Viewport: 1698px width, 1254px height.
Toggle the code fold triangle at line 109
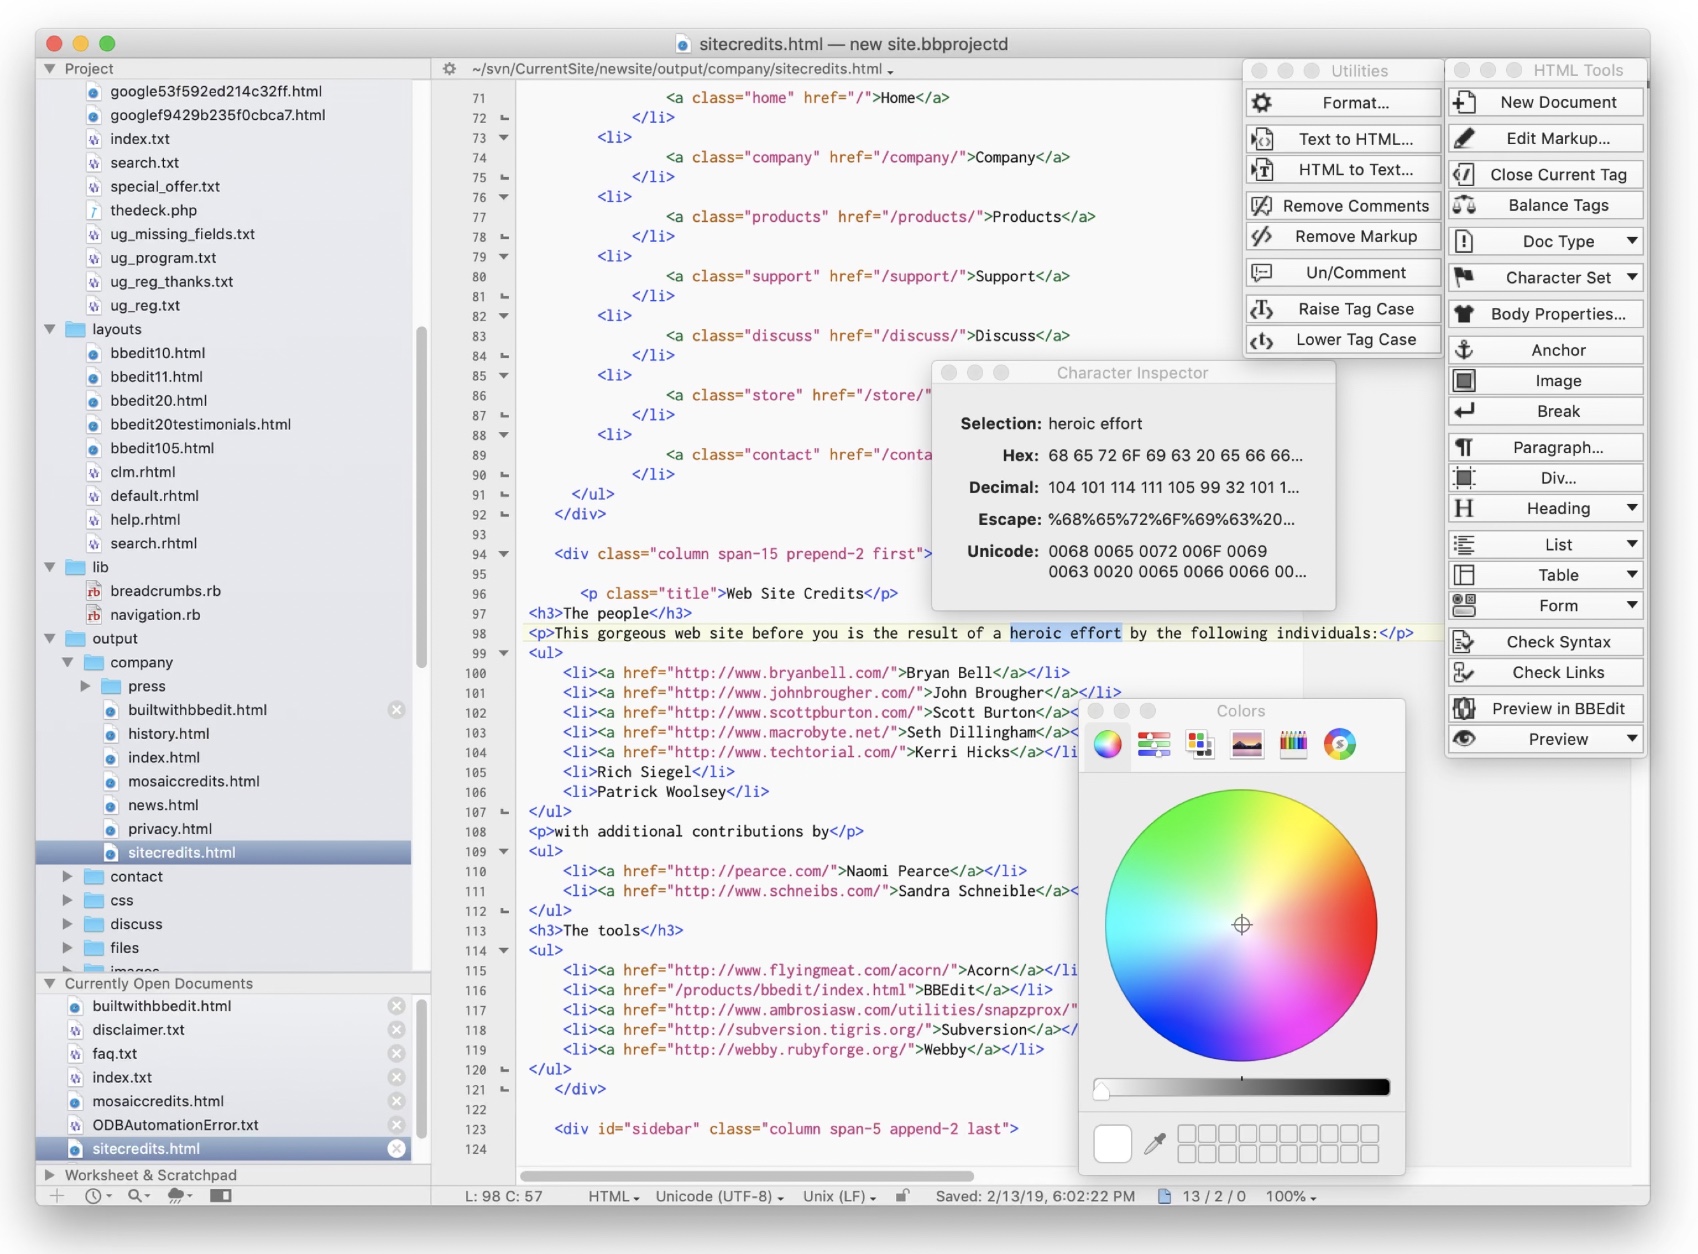pos(504,852)
